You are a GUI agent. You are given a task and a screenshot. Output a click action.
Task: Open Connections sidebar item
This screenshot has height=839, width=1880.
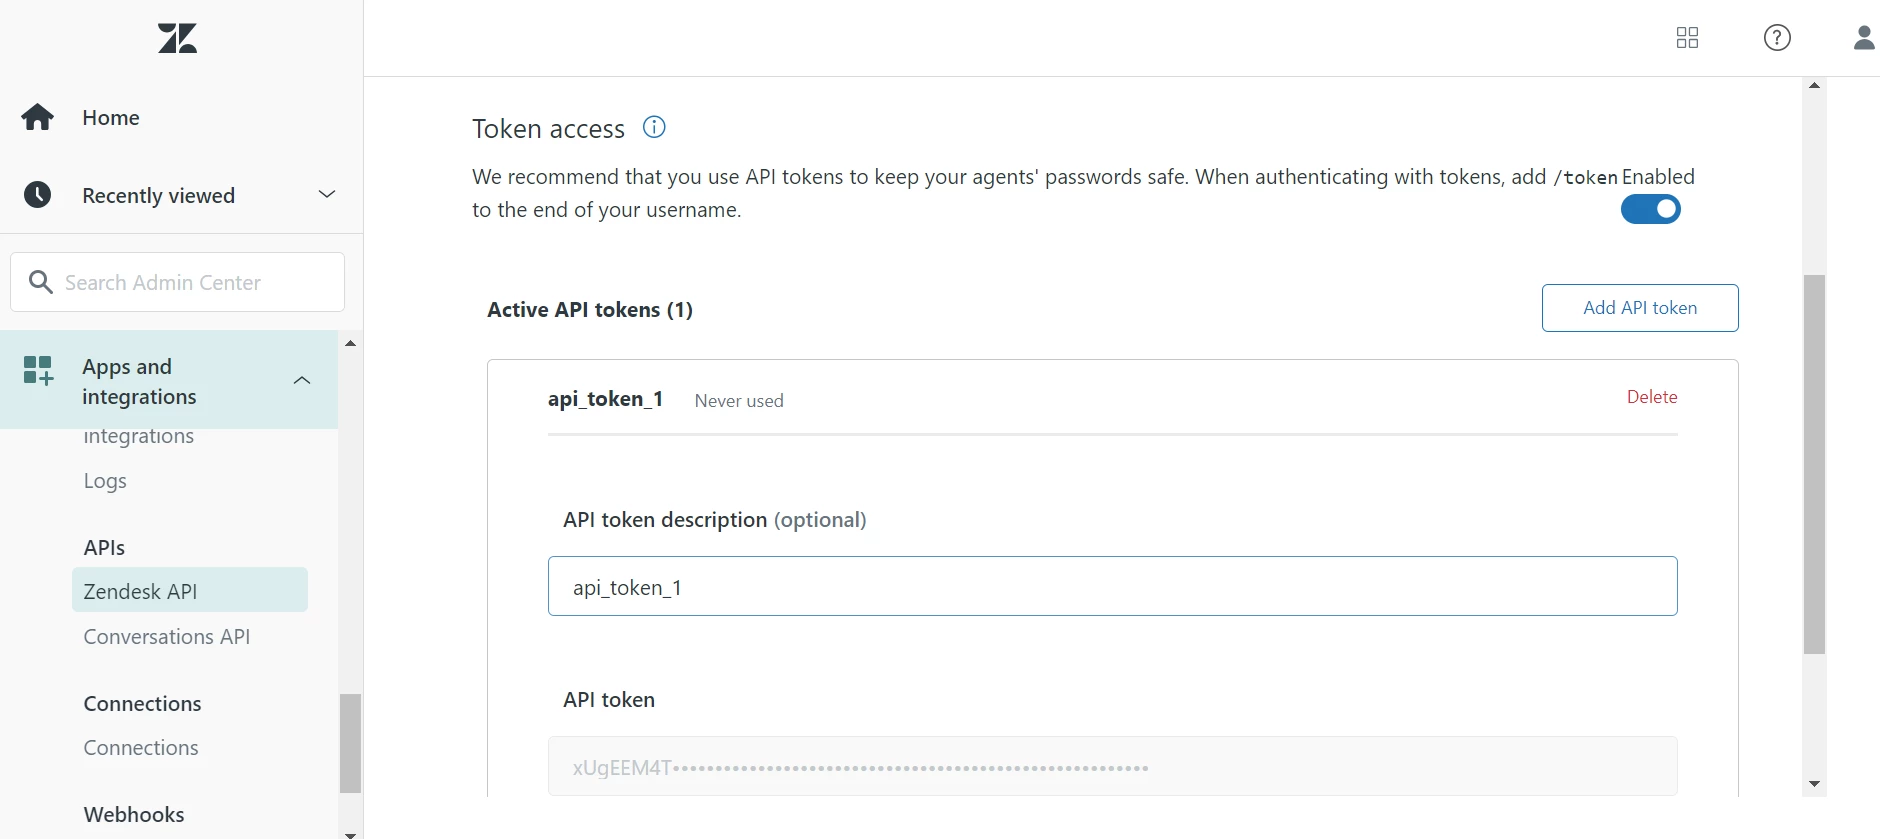pos(141,748)
